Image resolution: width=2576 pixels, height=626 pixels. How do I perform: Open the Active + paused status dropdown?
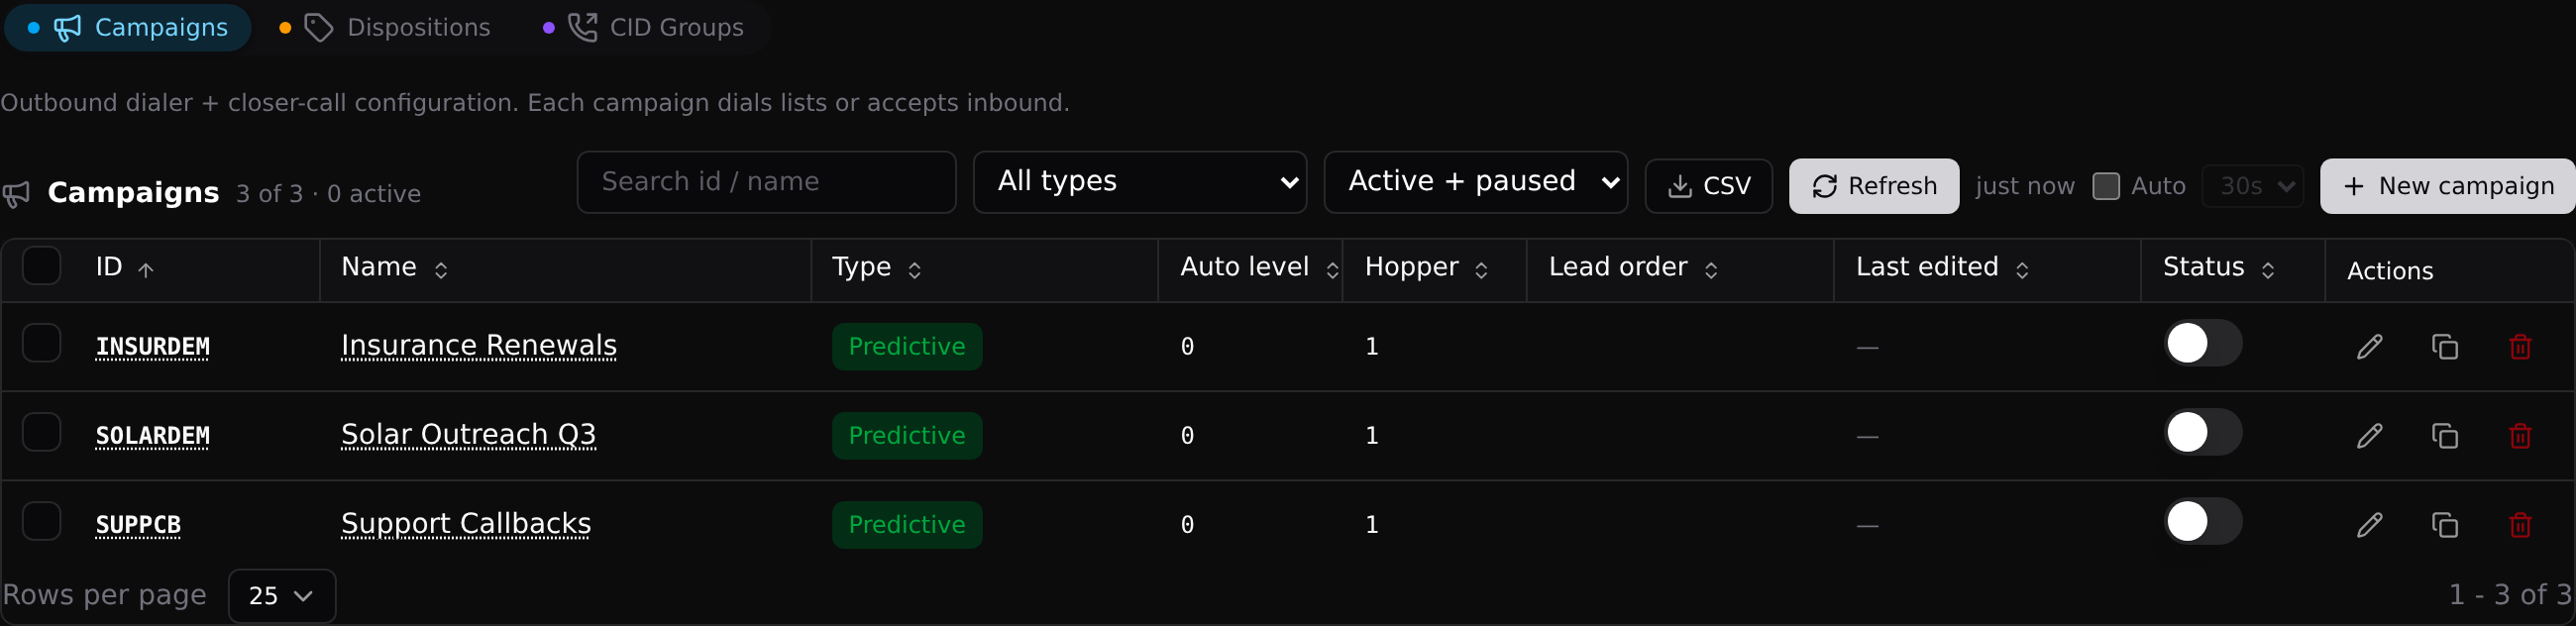(x=1476, y=182)
